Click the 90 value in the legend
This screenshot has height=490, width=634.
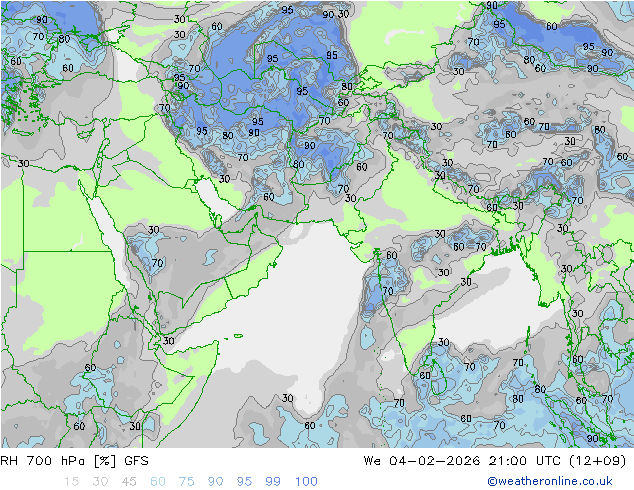215,482
